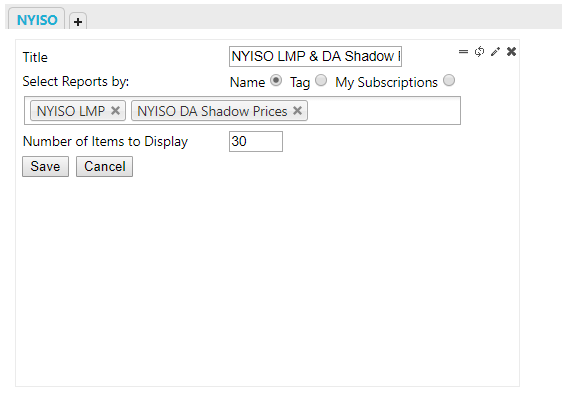This screenshot has width=562, height=416.
Task: Click the NYISO DA Shadow Prices chip label
Action: point(212,111)
